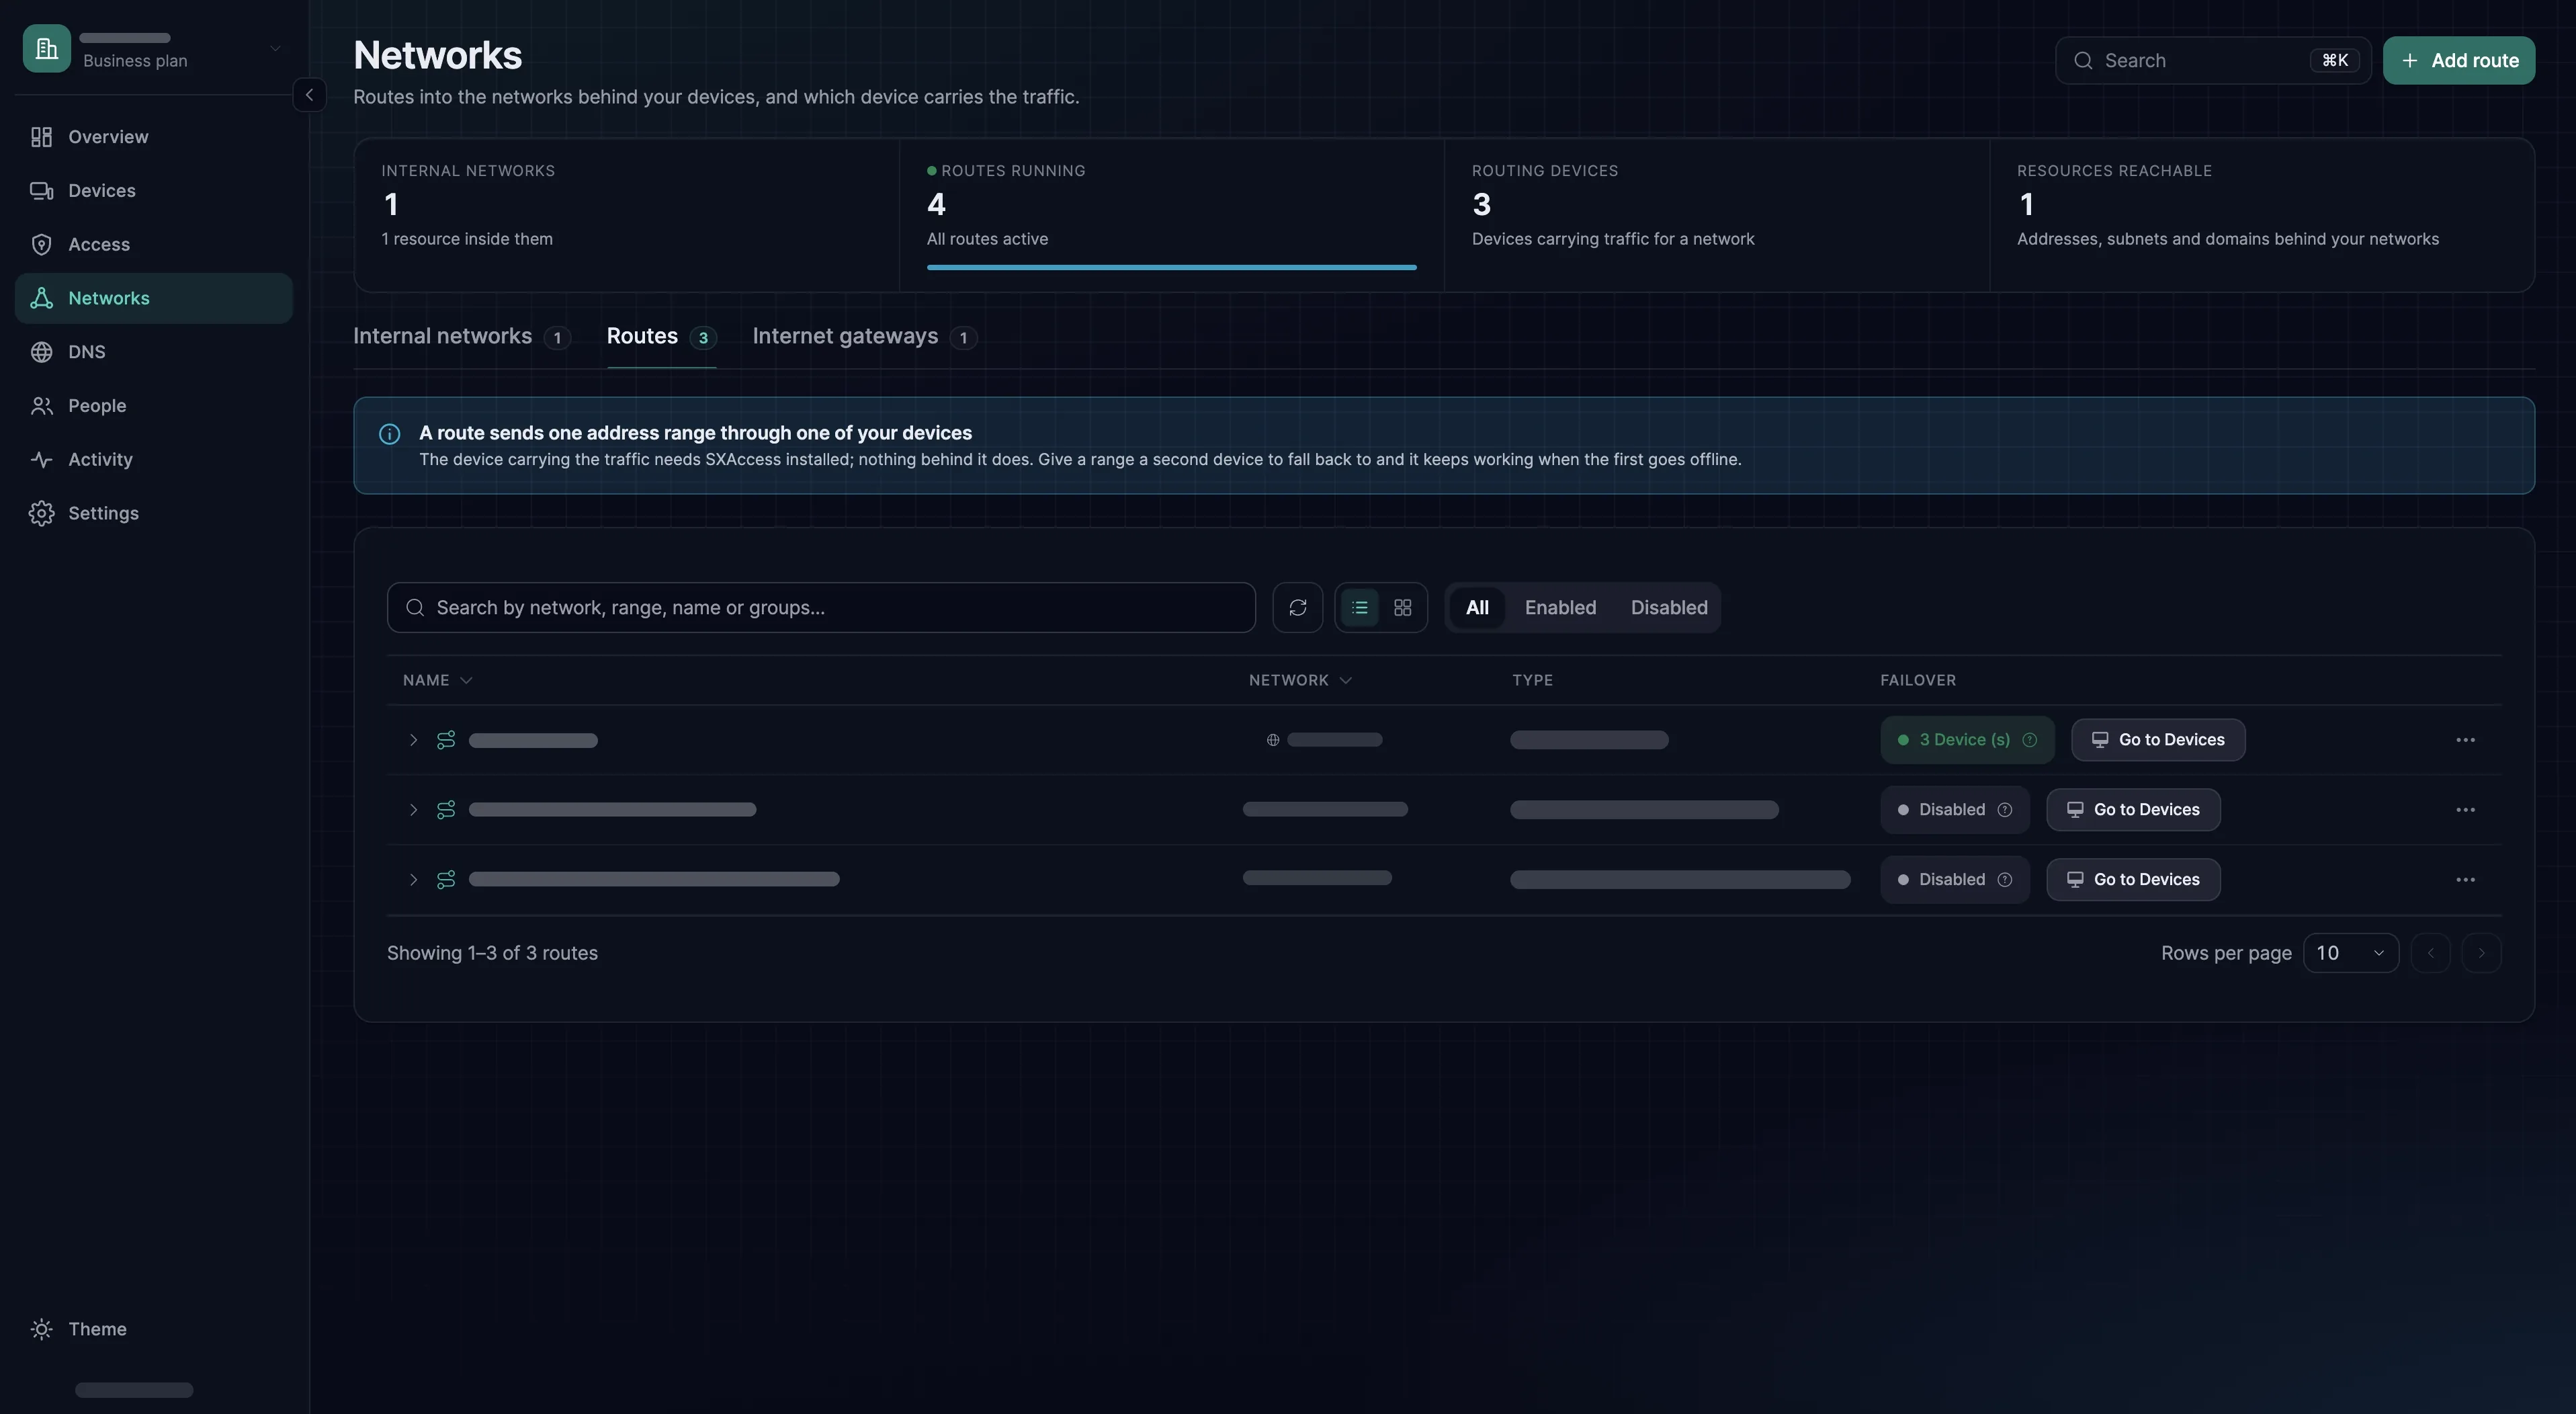This screenshot has height=1414, width=2576.
Task: Switch to list view
Action: point(1359,608)
